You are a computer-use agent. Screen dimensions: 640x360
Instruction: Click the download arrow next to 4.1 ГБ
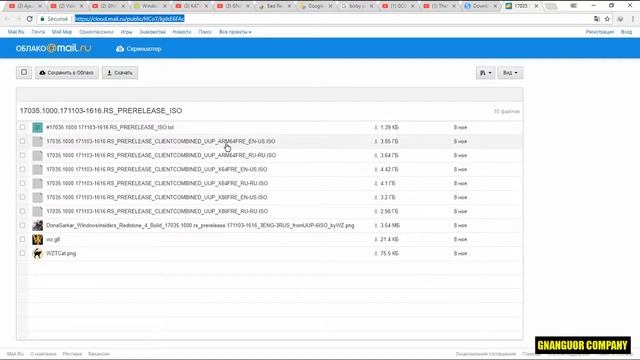click(x=376, y=183)
